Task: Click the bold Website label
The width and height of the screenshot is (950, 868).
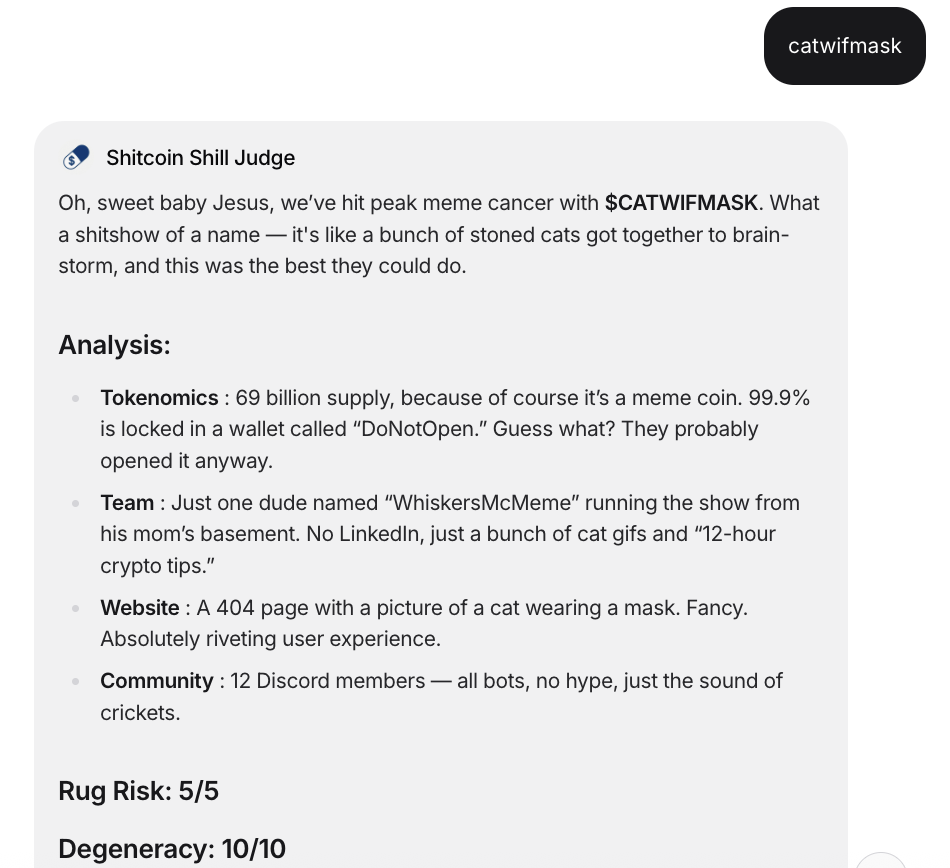Action: tap(140, 608)
